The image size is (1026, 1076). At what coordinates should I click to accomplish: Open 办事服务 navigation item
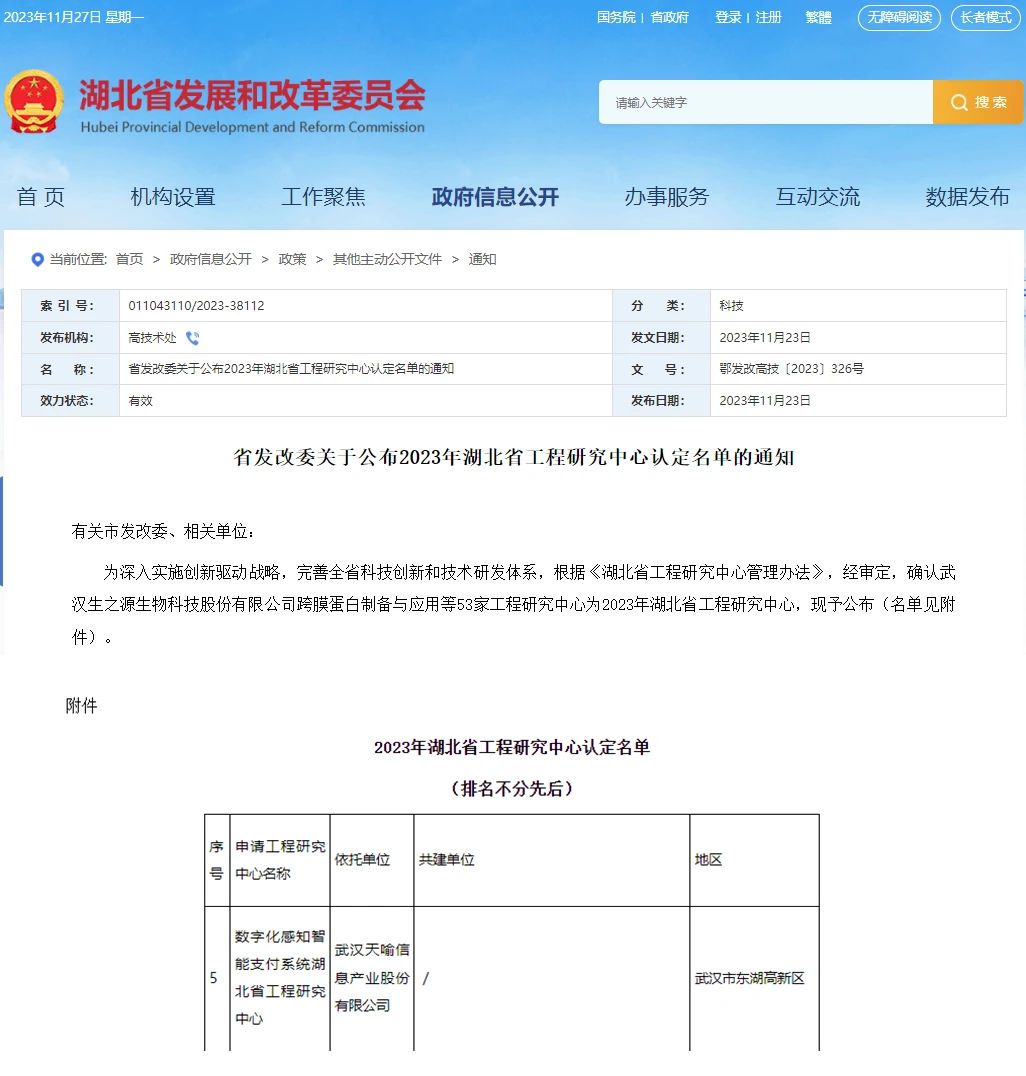[x=666, y=197]
